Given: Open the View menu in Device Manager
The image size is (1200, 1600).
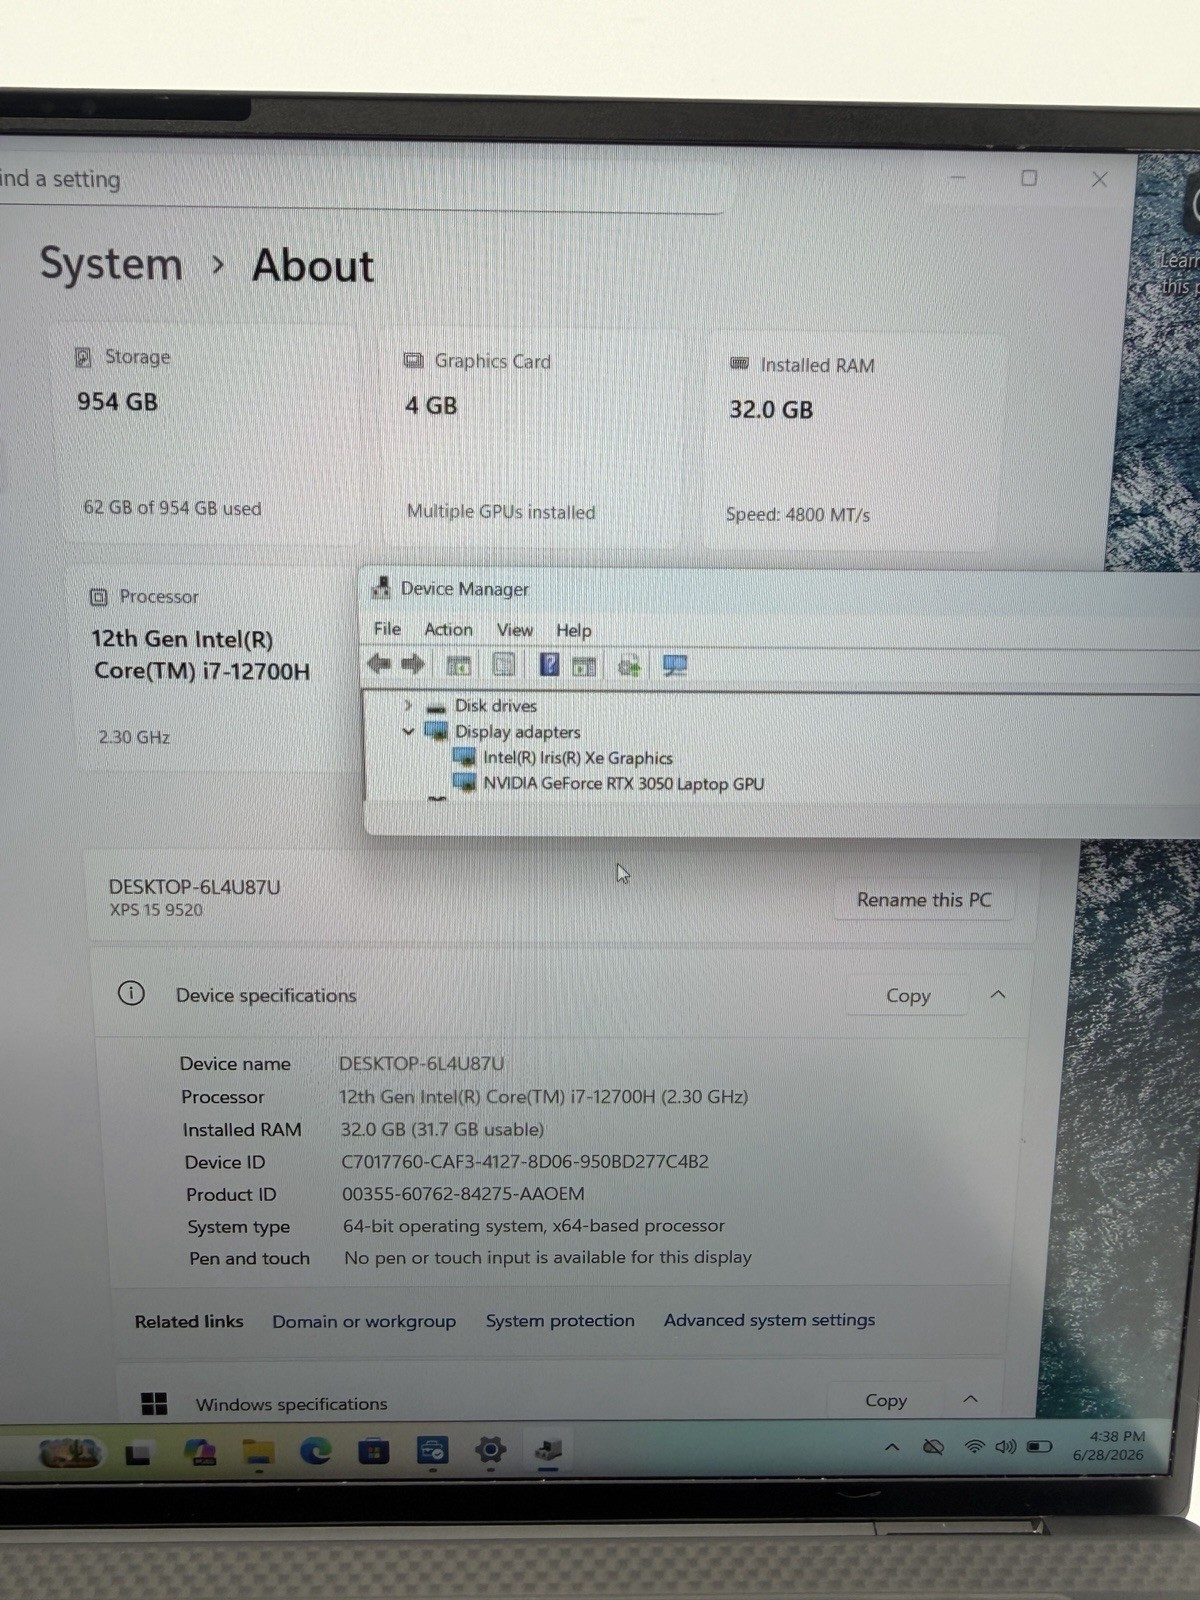Looking at the screenshot, I should point(515,630).
